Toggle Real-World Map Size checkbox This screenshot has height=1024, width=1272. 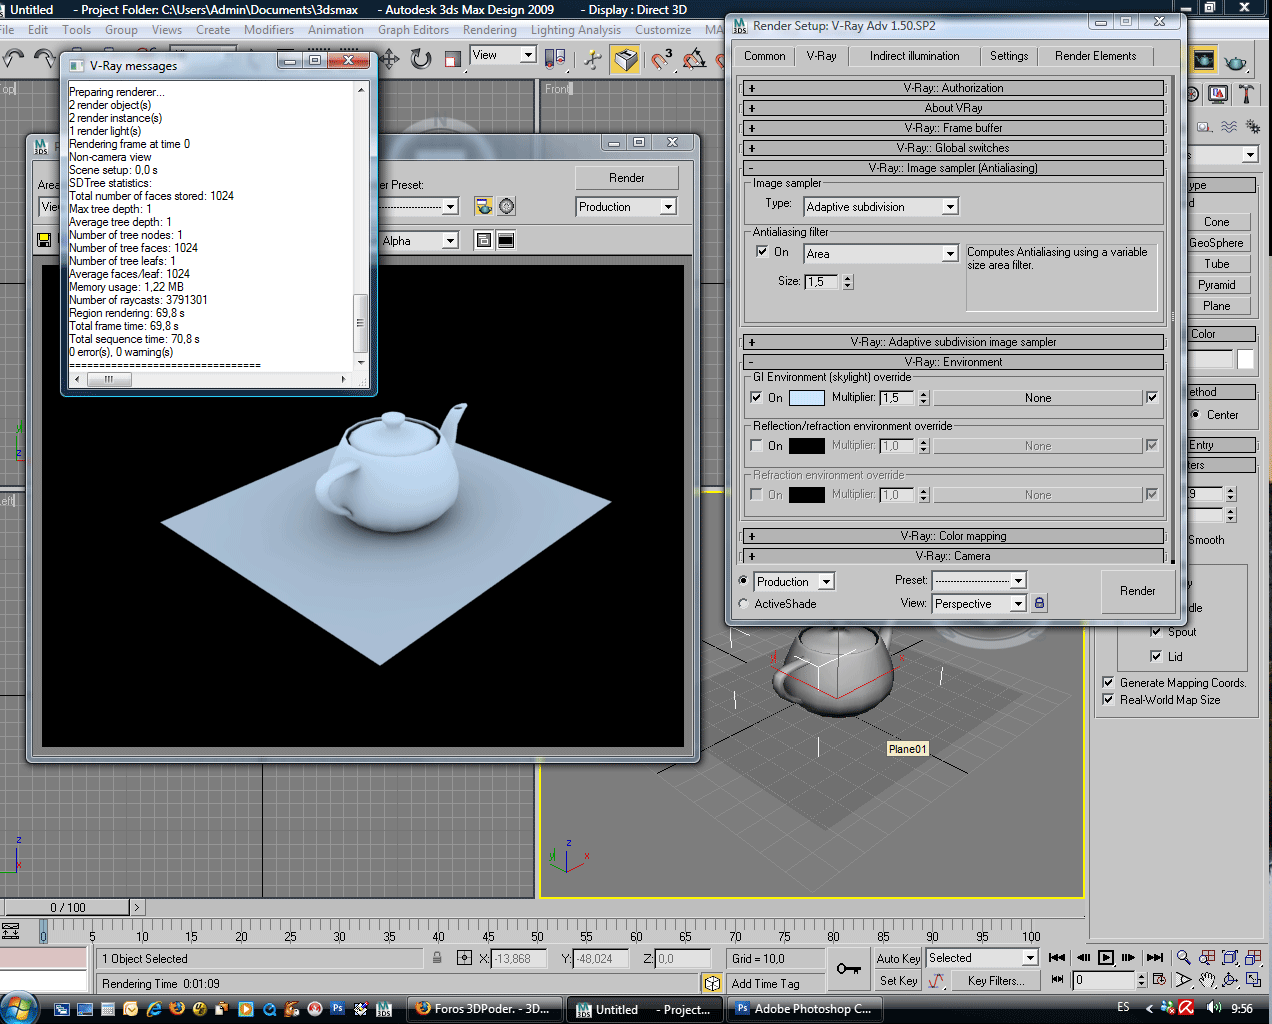(x=1108, y=699)
